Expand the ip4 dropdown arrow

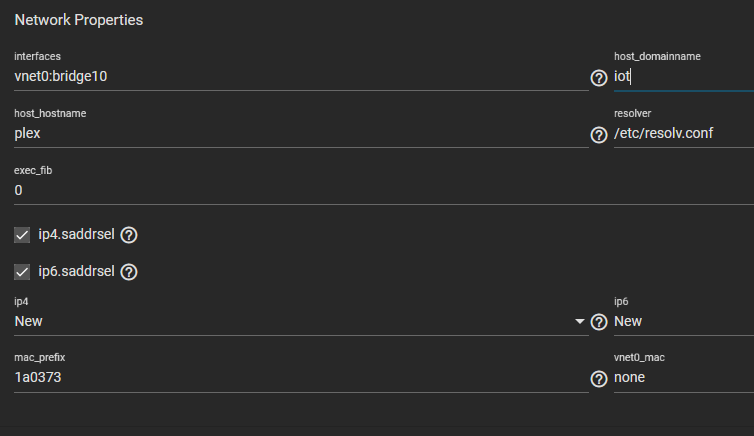[579, 322]
